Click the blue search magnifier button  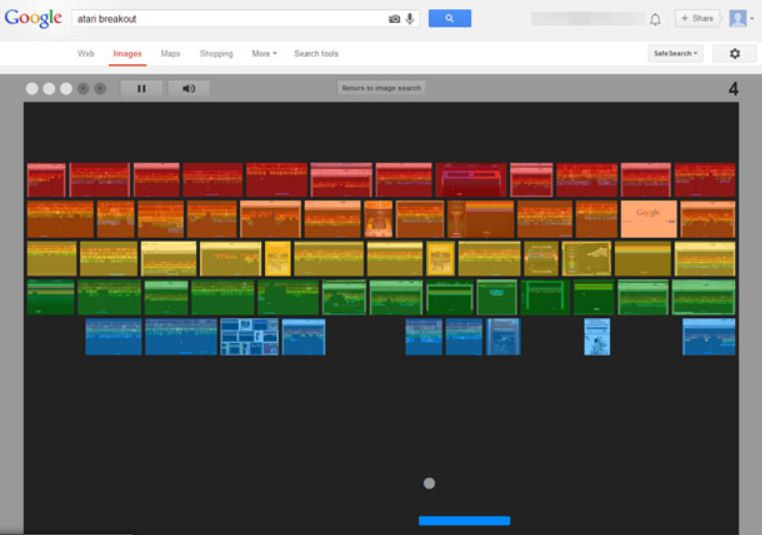(x=450, y=18)
